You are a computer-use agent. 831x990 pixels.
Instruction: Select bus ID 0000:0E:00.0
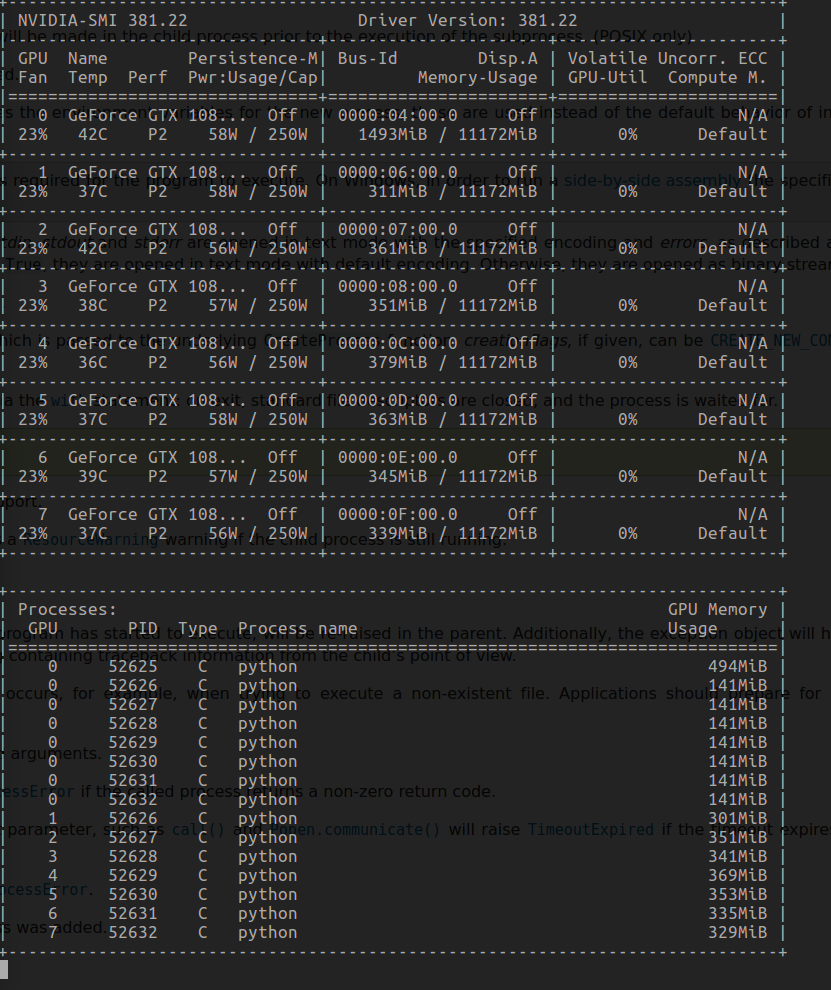pos(398,457)
